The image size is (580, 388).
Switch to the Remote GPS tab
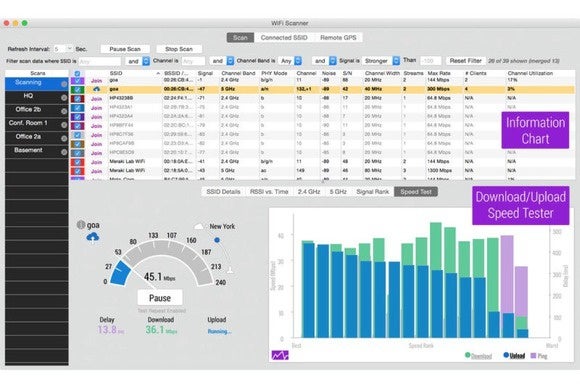(x=338, y=38)
